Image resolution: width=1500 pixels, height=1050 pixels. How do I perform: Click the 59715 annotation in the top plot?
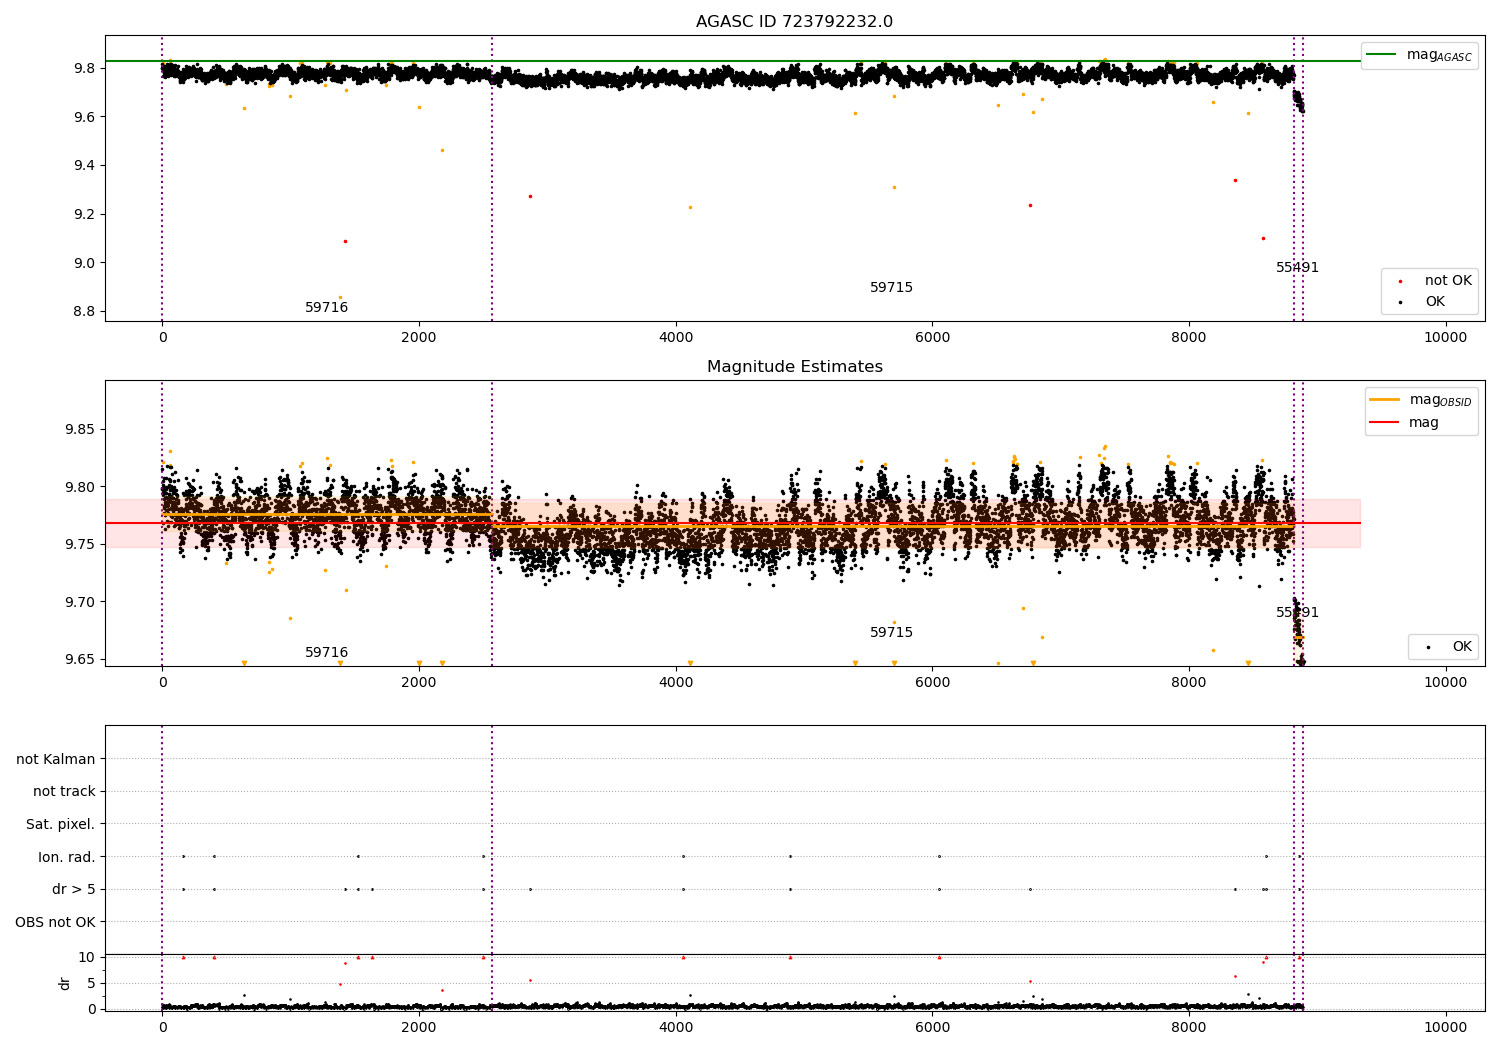tap(891, 288)
